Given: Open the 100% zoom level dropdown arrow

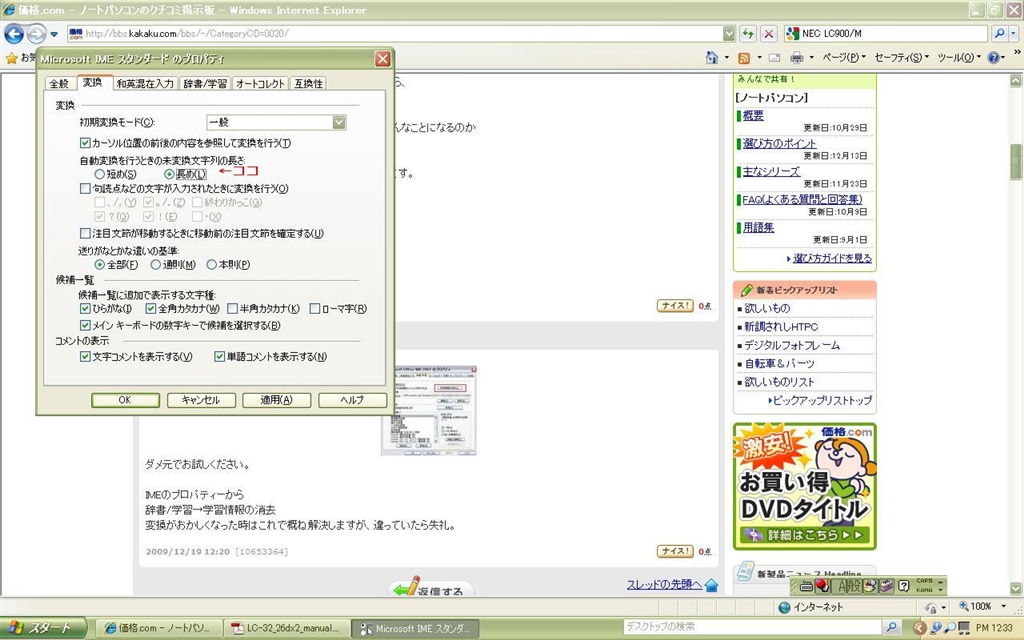Looking at the screenshot, I should (x=1004, y=607).
